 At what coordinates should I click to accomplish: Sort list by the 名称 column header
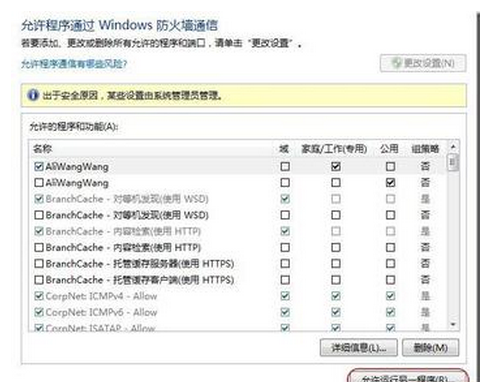(43, 149)
